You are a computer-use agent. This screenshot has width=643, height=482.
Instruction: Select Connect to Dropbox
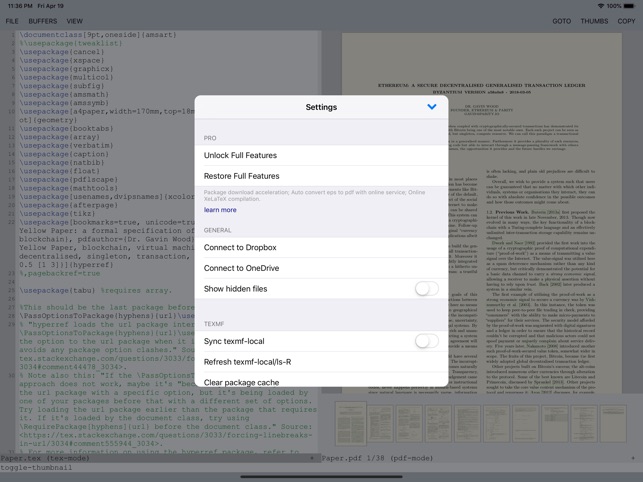click(240, 248)
